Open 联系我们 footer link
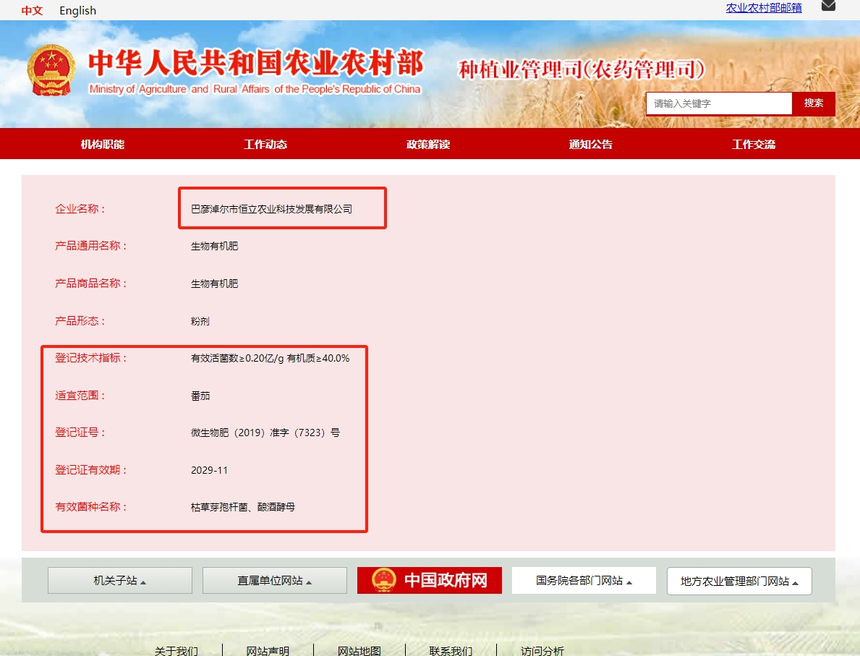The height and width of the screenshot is (656, 860). click(x=451, y=651)
